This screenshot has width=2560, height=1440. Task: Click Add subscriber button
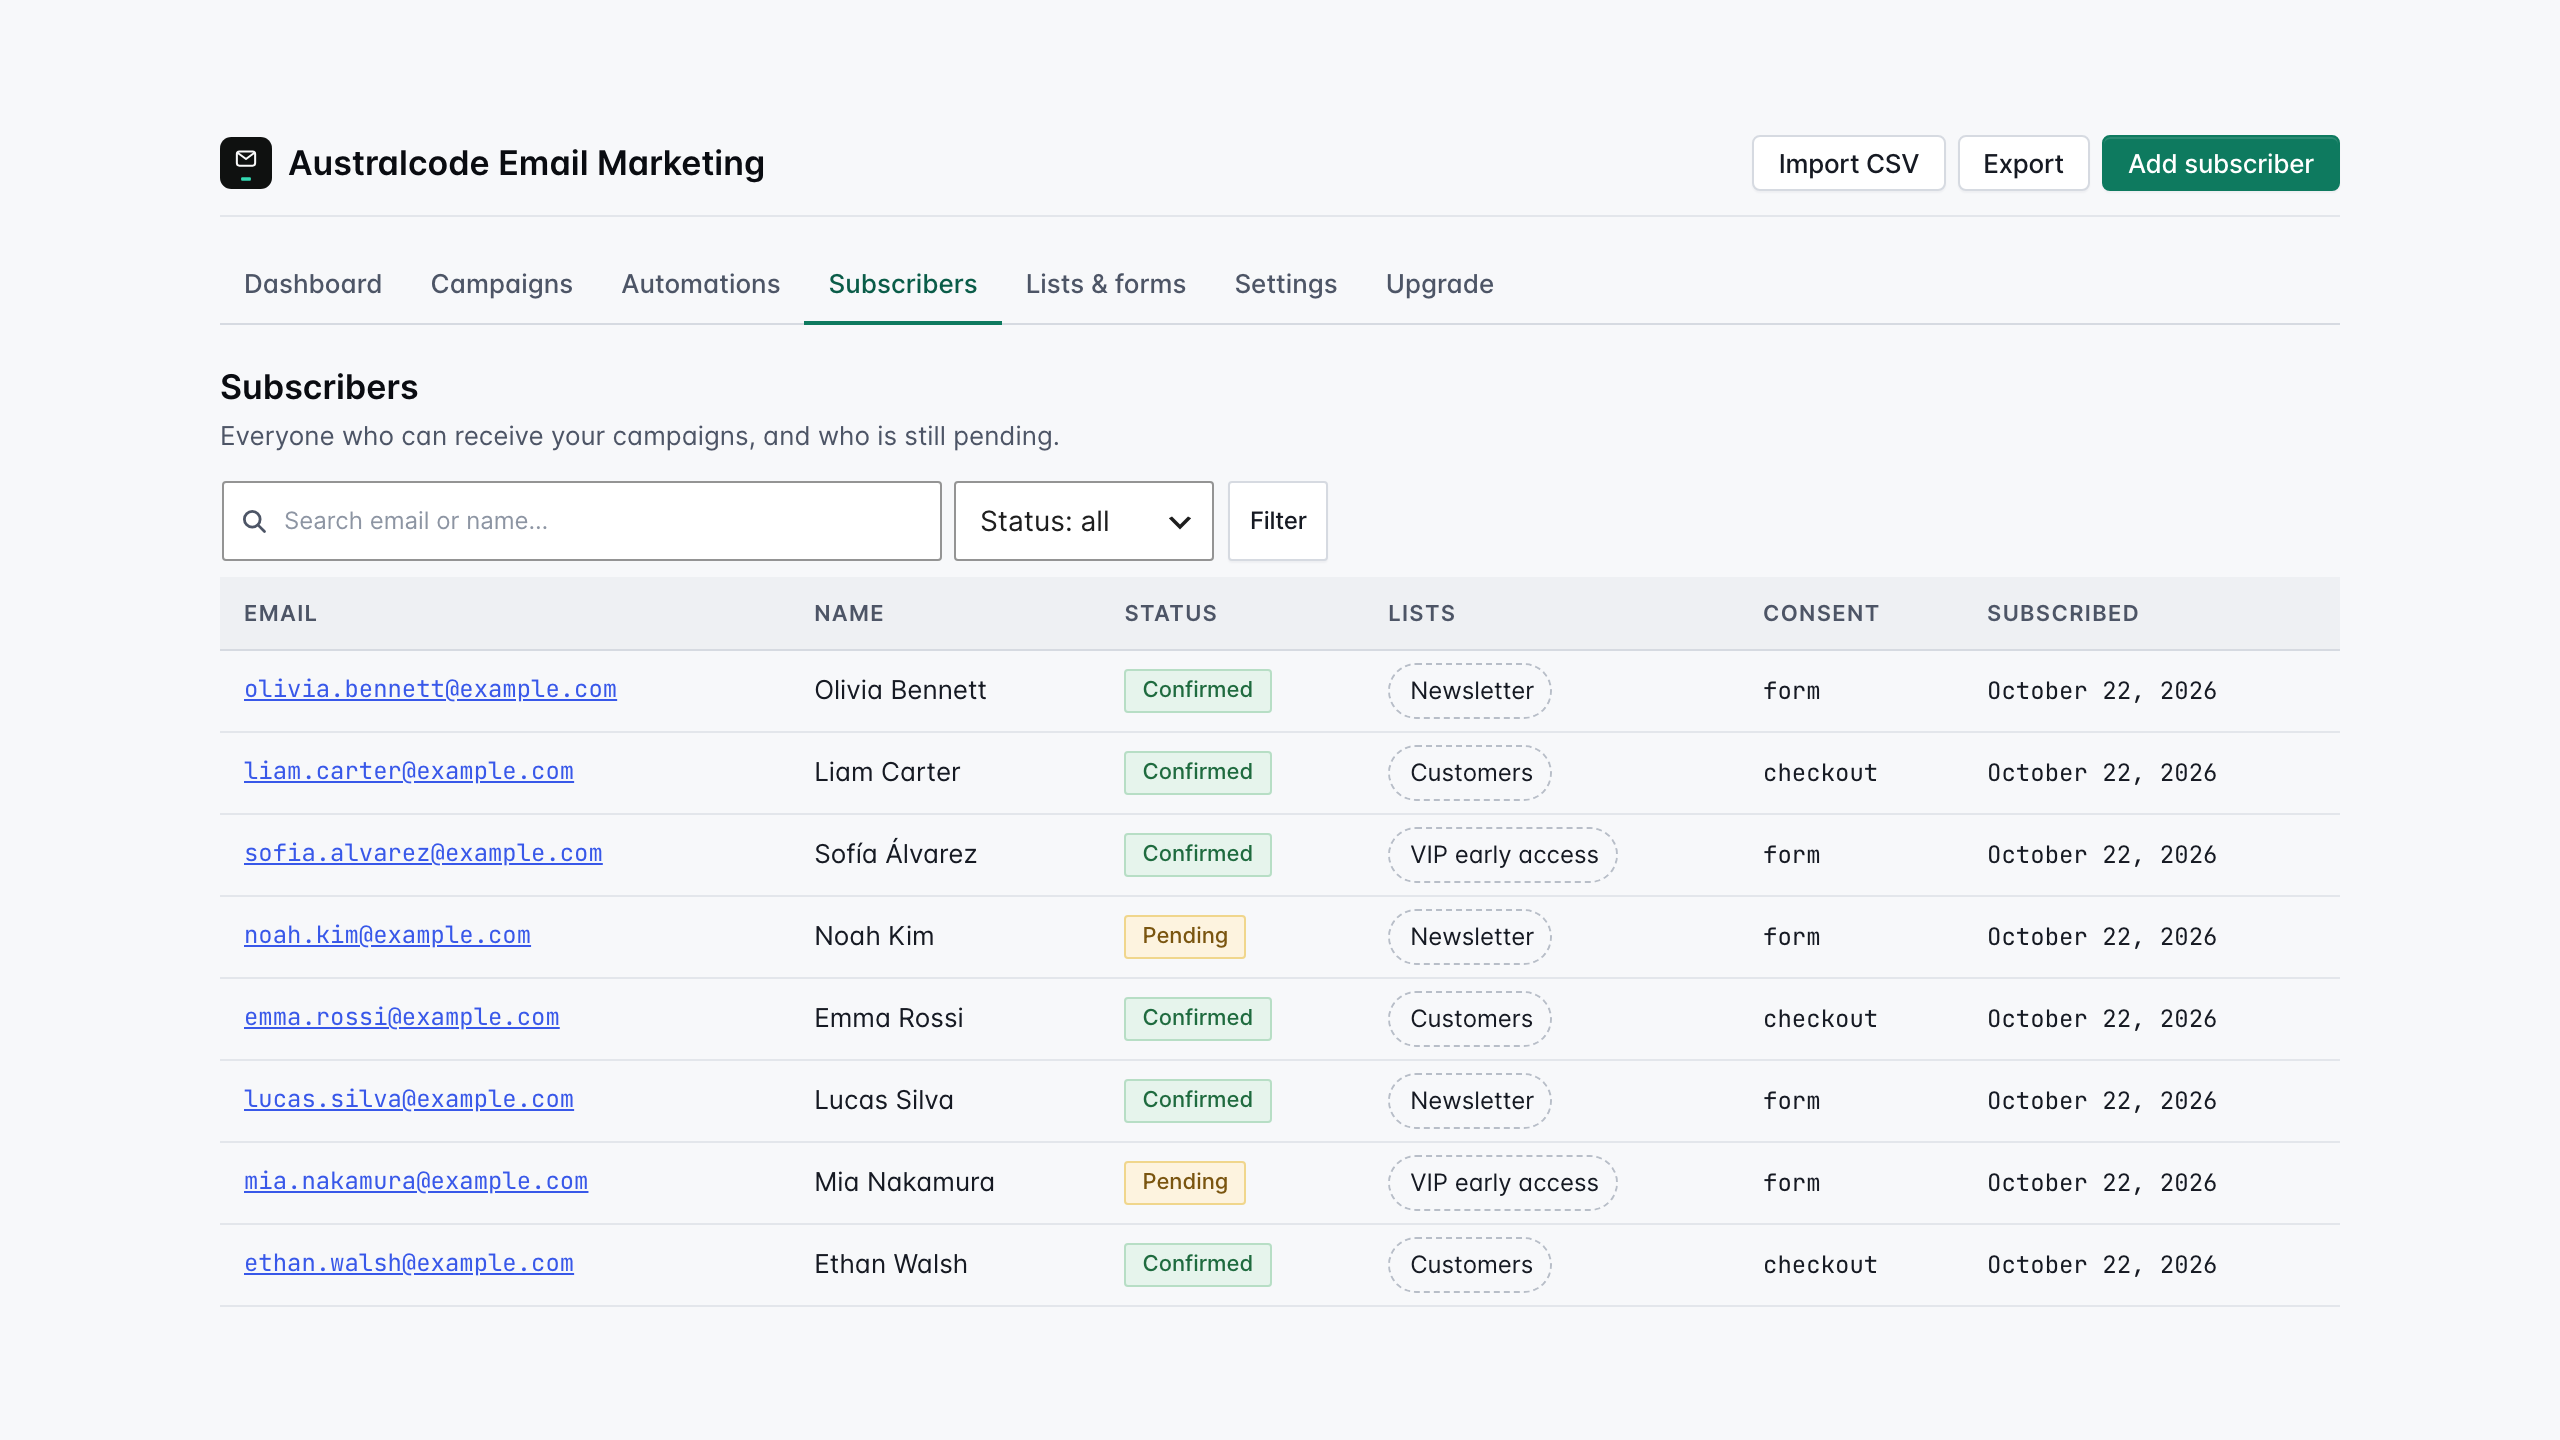[2220, 163]
